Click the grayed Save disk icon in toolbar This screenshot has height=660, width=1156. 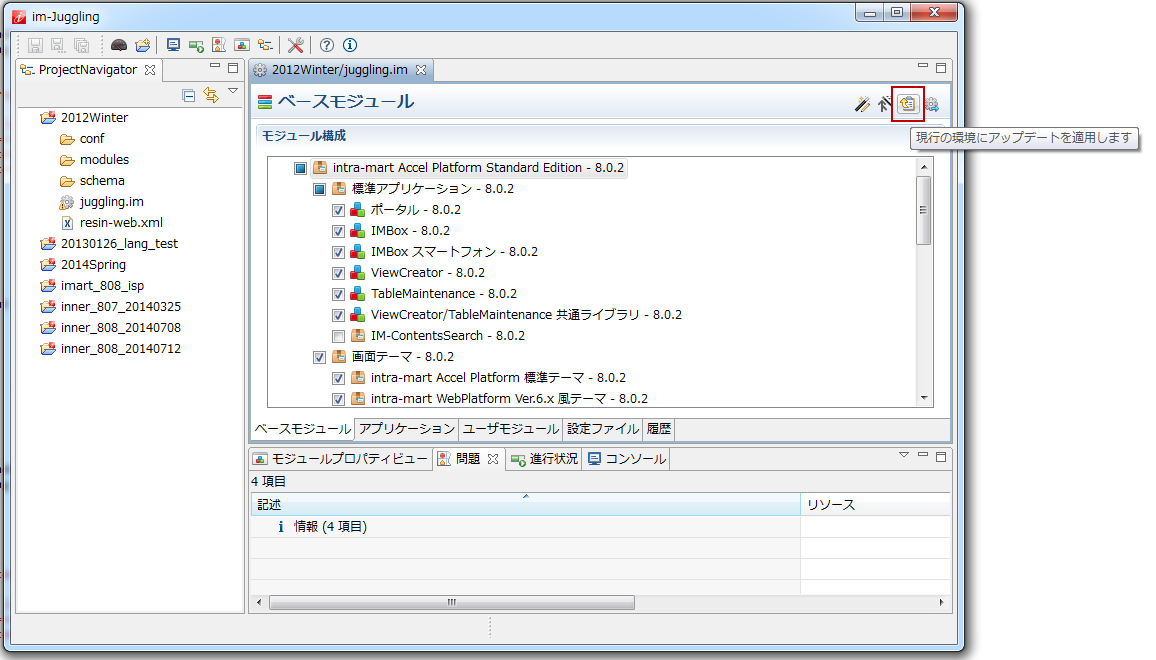[x=35, y=46]
